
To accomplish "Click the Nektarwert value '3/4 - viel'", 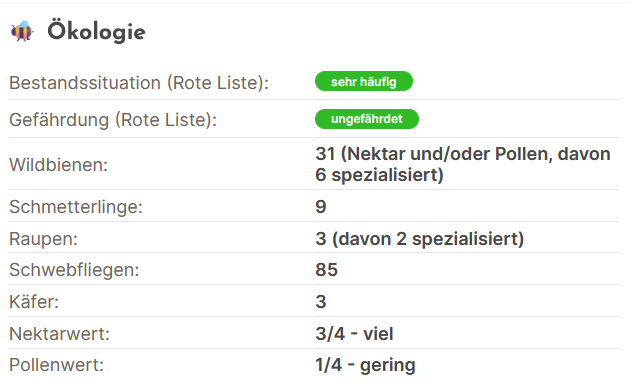I will click(x=354, y=334).
